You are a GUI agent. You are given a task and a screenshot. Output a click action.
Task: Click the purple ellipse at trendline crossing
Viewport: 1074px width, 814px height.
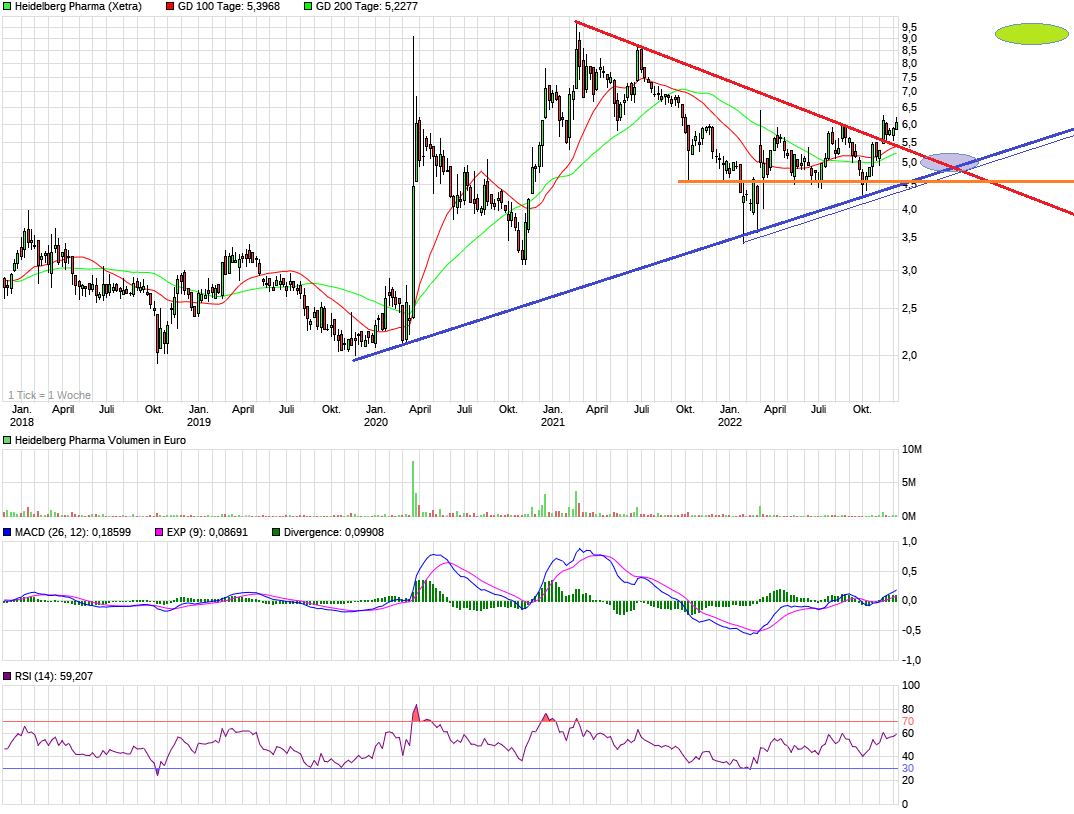[949, 162]
